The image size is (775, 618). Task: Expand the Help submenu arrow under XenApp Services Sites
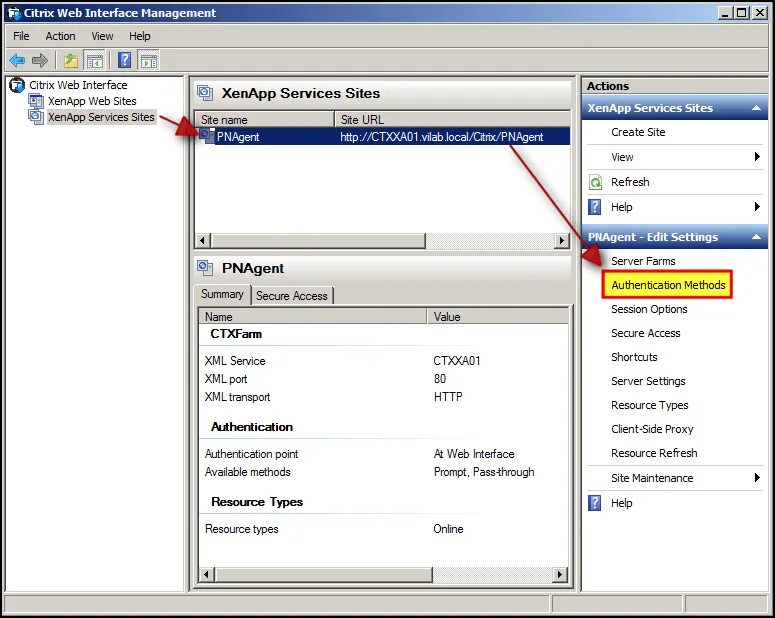(757, 207)
